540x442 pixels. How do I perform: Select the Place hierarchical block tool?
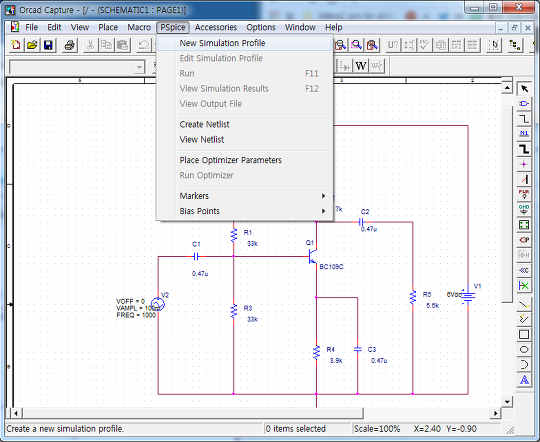(524, 225)
